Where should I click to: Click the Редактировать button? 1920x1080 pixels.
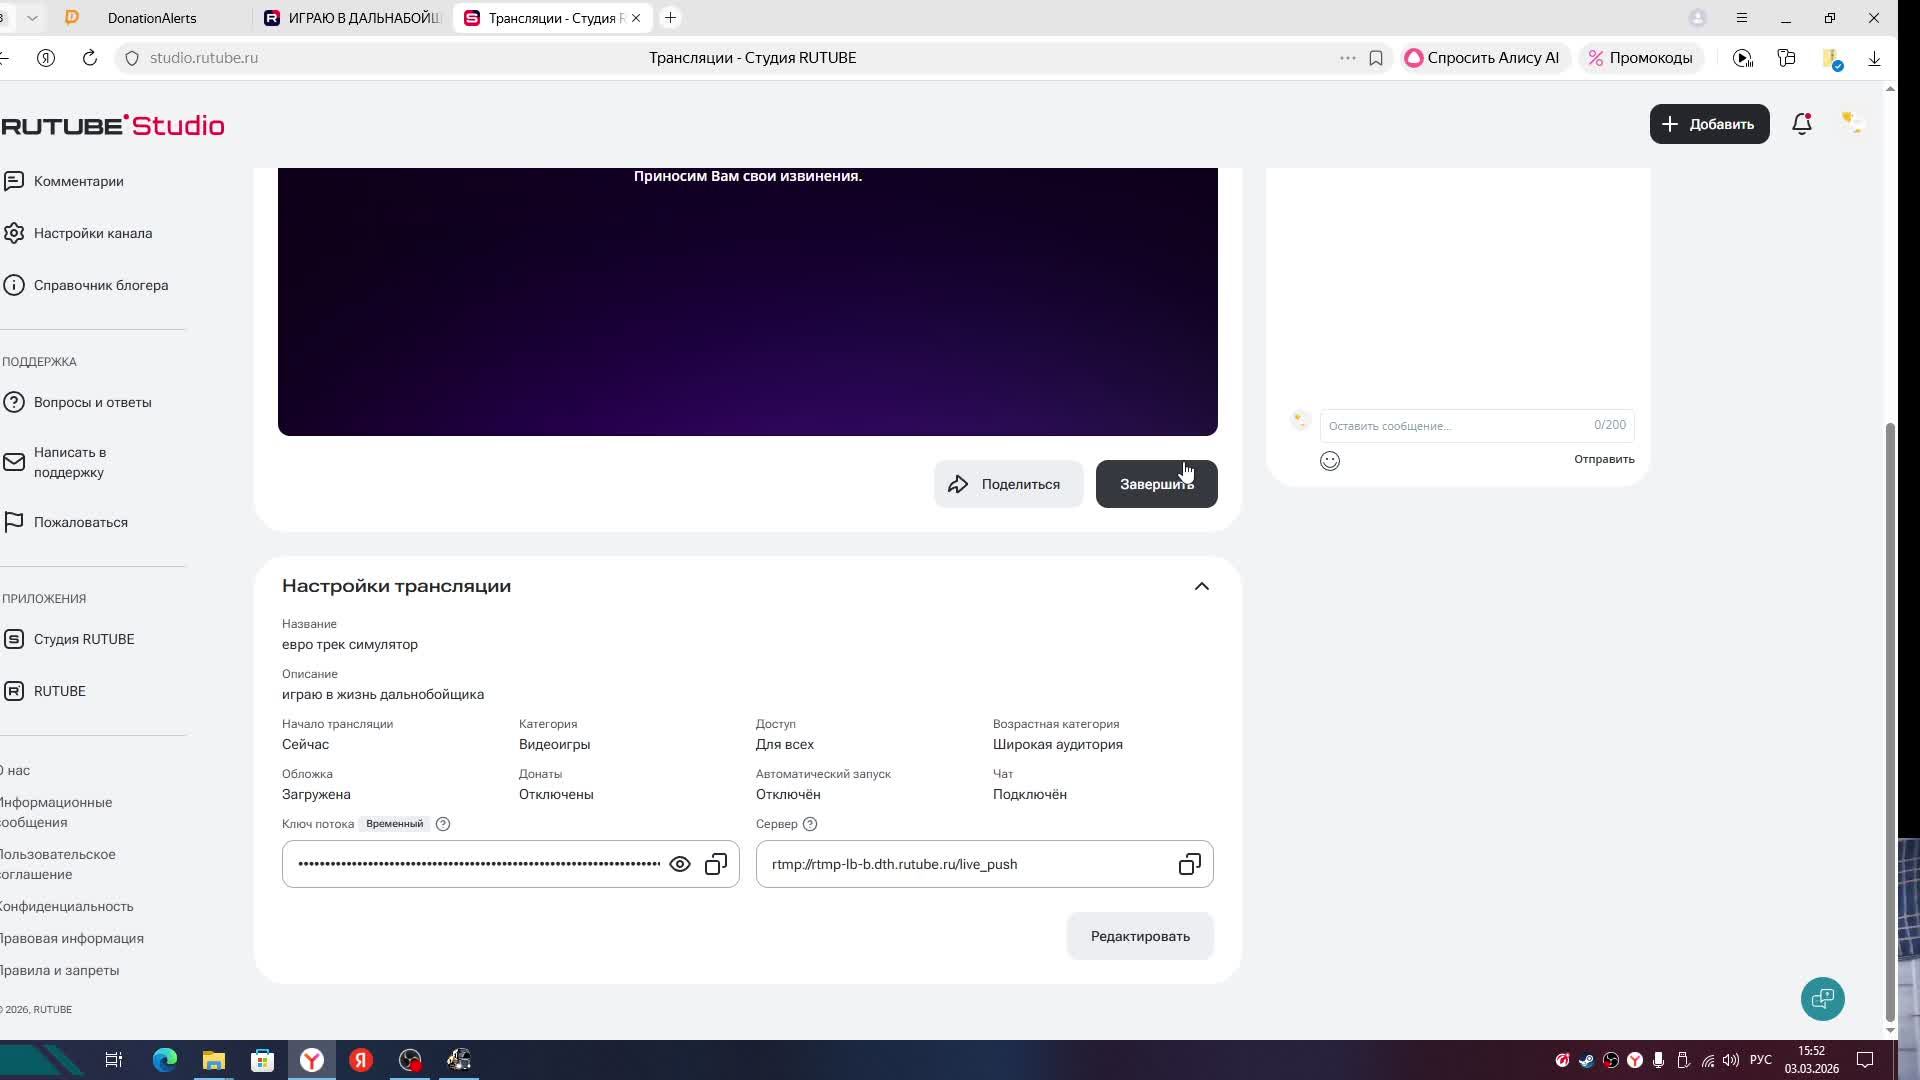(1140, 936)
